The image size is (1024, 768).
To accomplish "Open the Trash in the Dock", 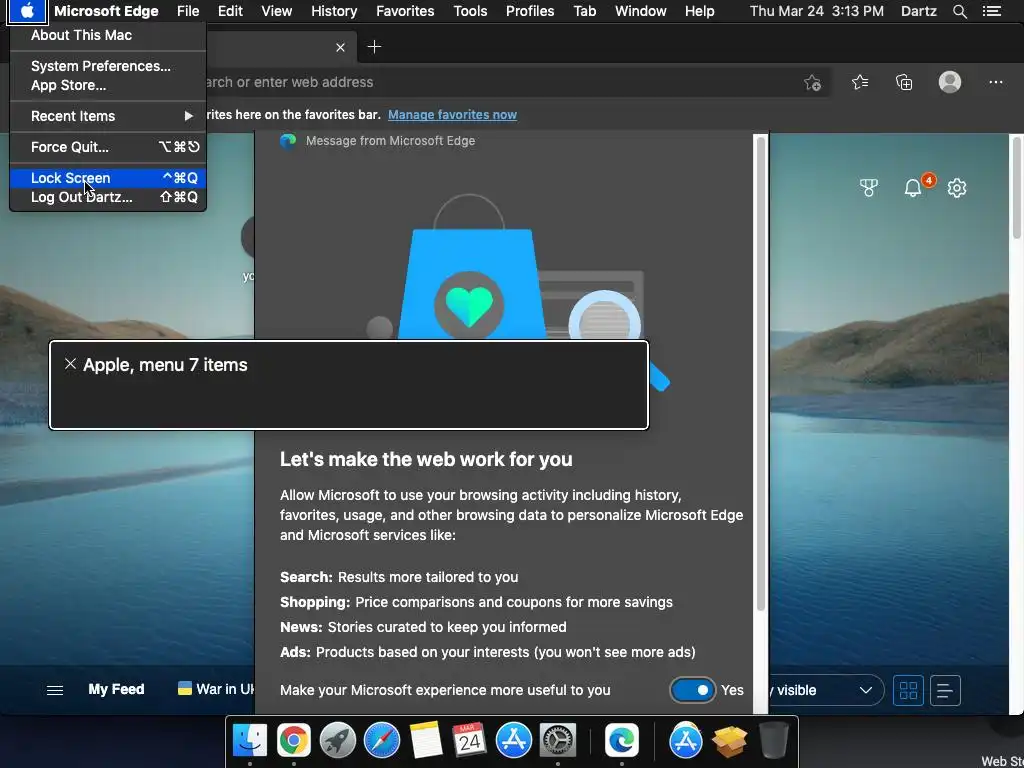I will [773, 741].
